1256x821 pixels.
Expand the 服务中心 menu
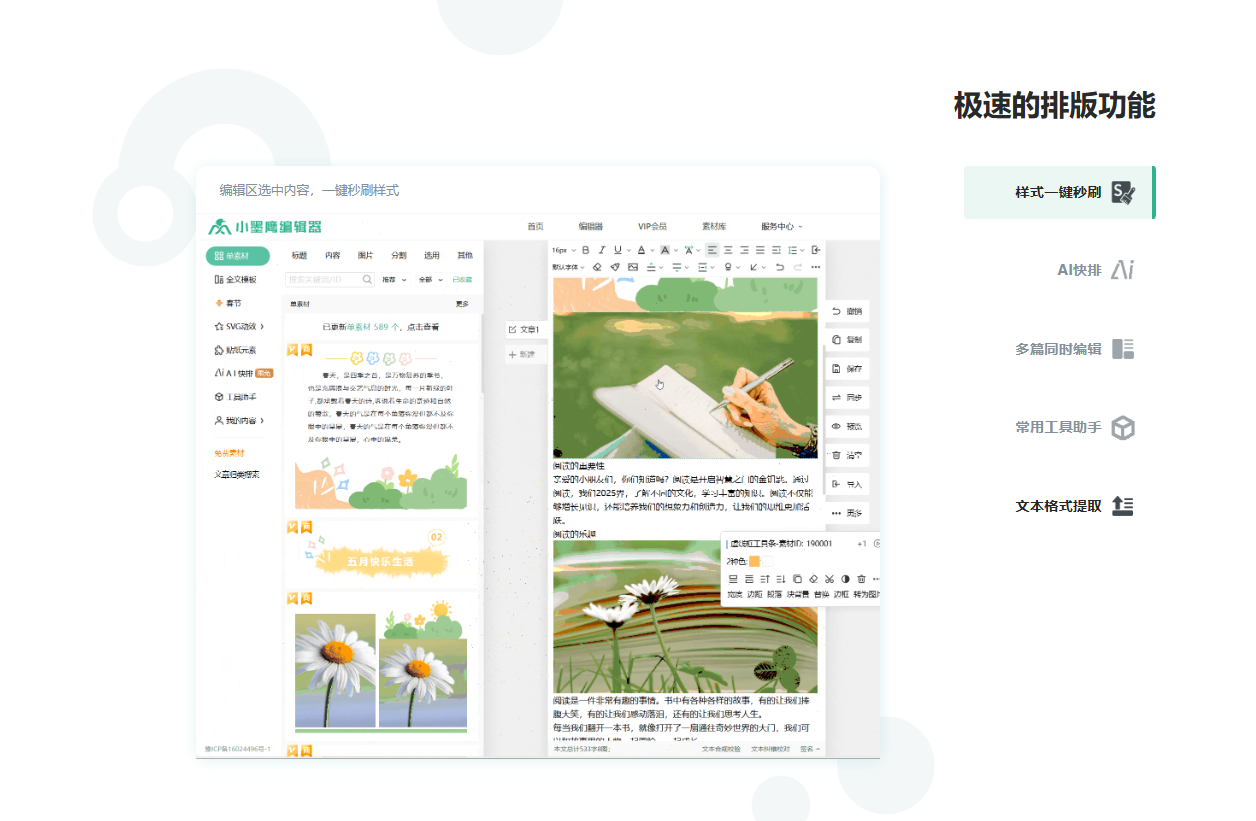pos(782,227)
